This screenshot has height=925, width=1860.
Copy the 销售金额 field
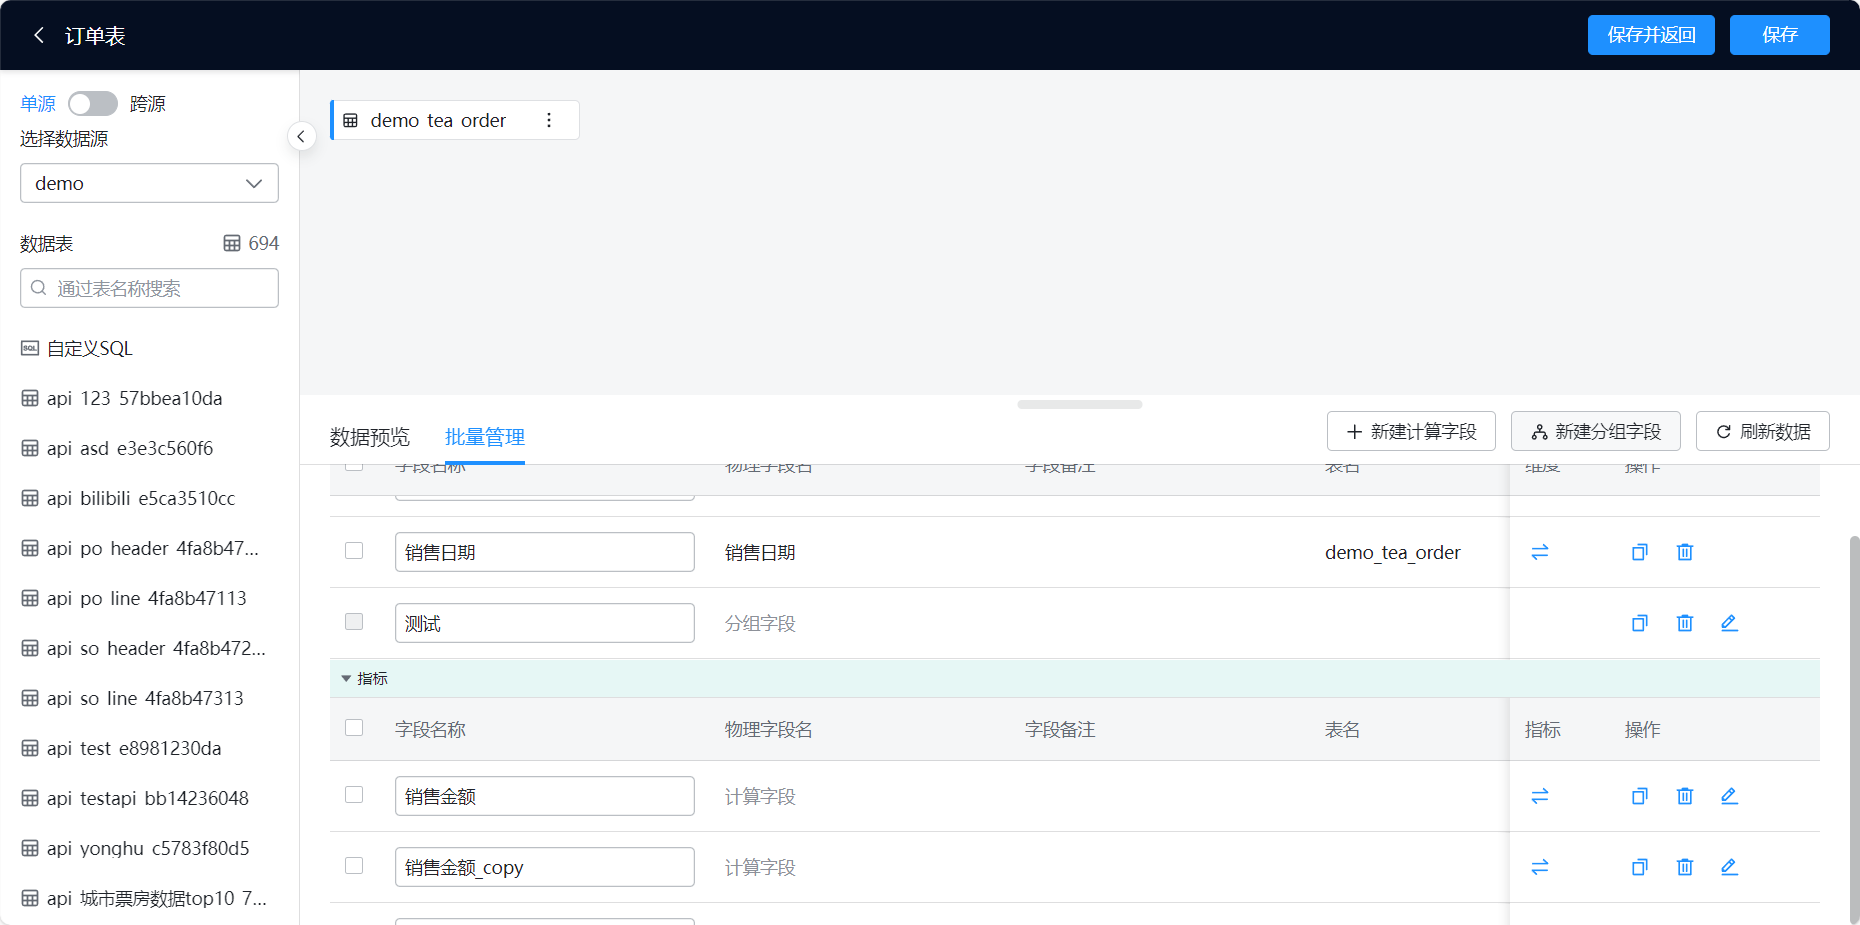(1640, 796)
